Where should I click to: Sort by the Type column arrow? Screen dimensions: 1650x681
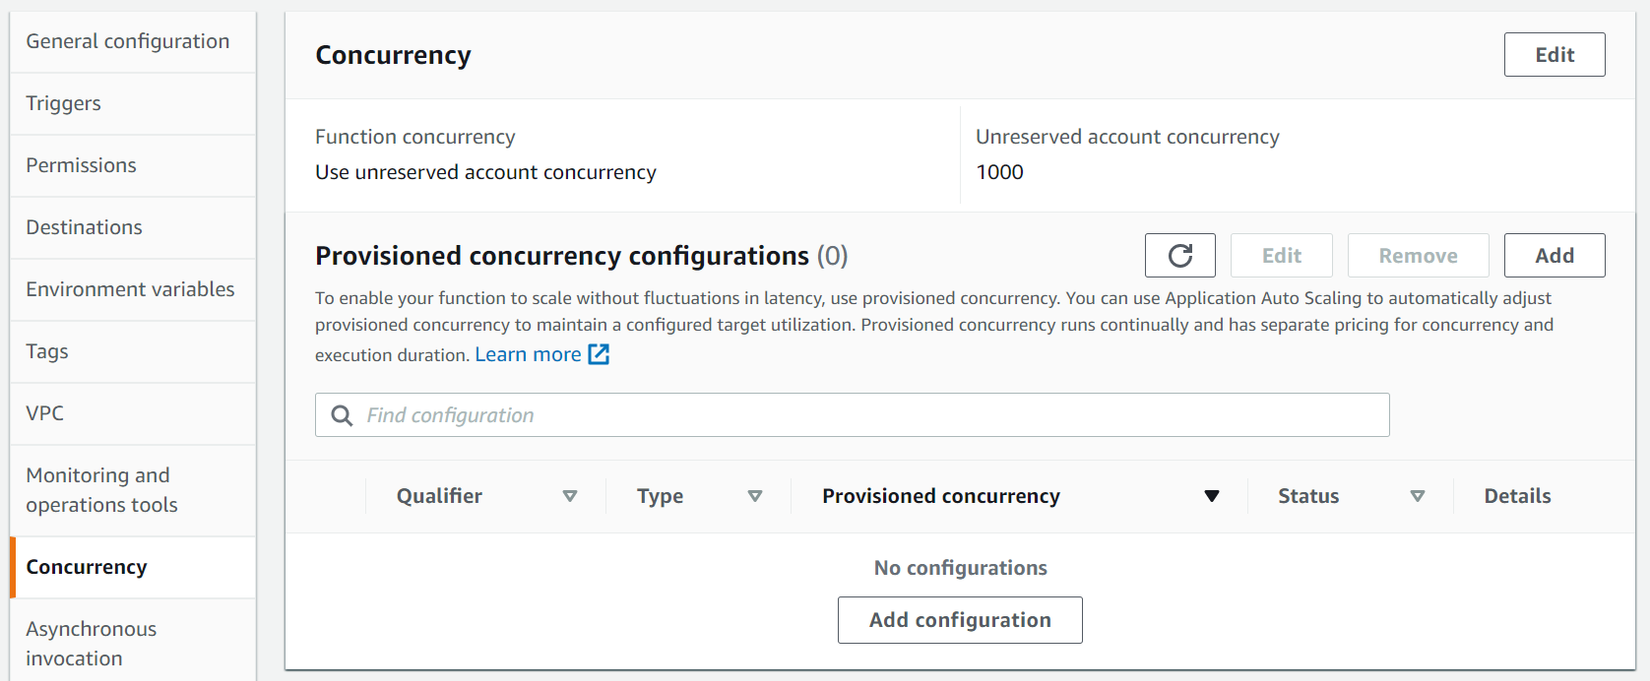click(755, 496)
